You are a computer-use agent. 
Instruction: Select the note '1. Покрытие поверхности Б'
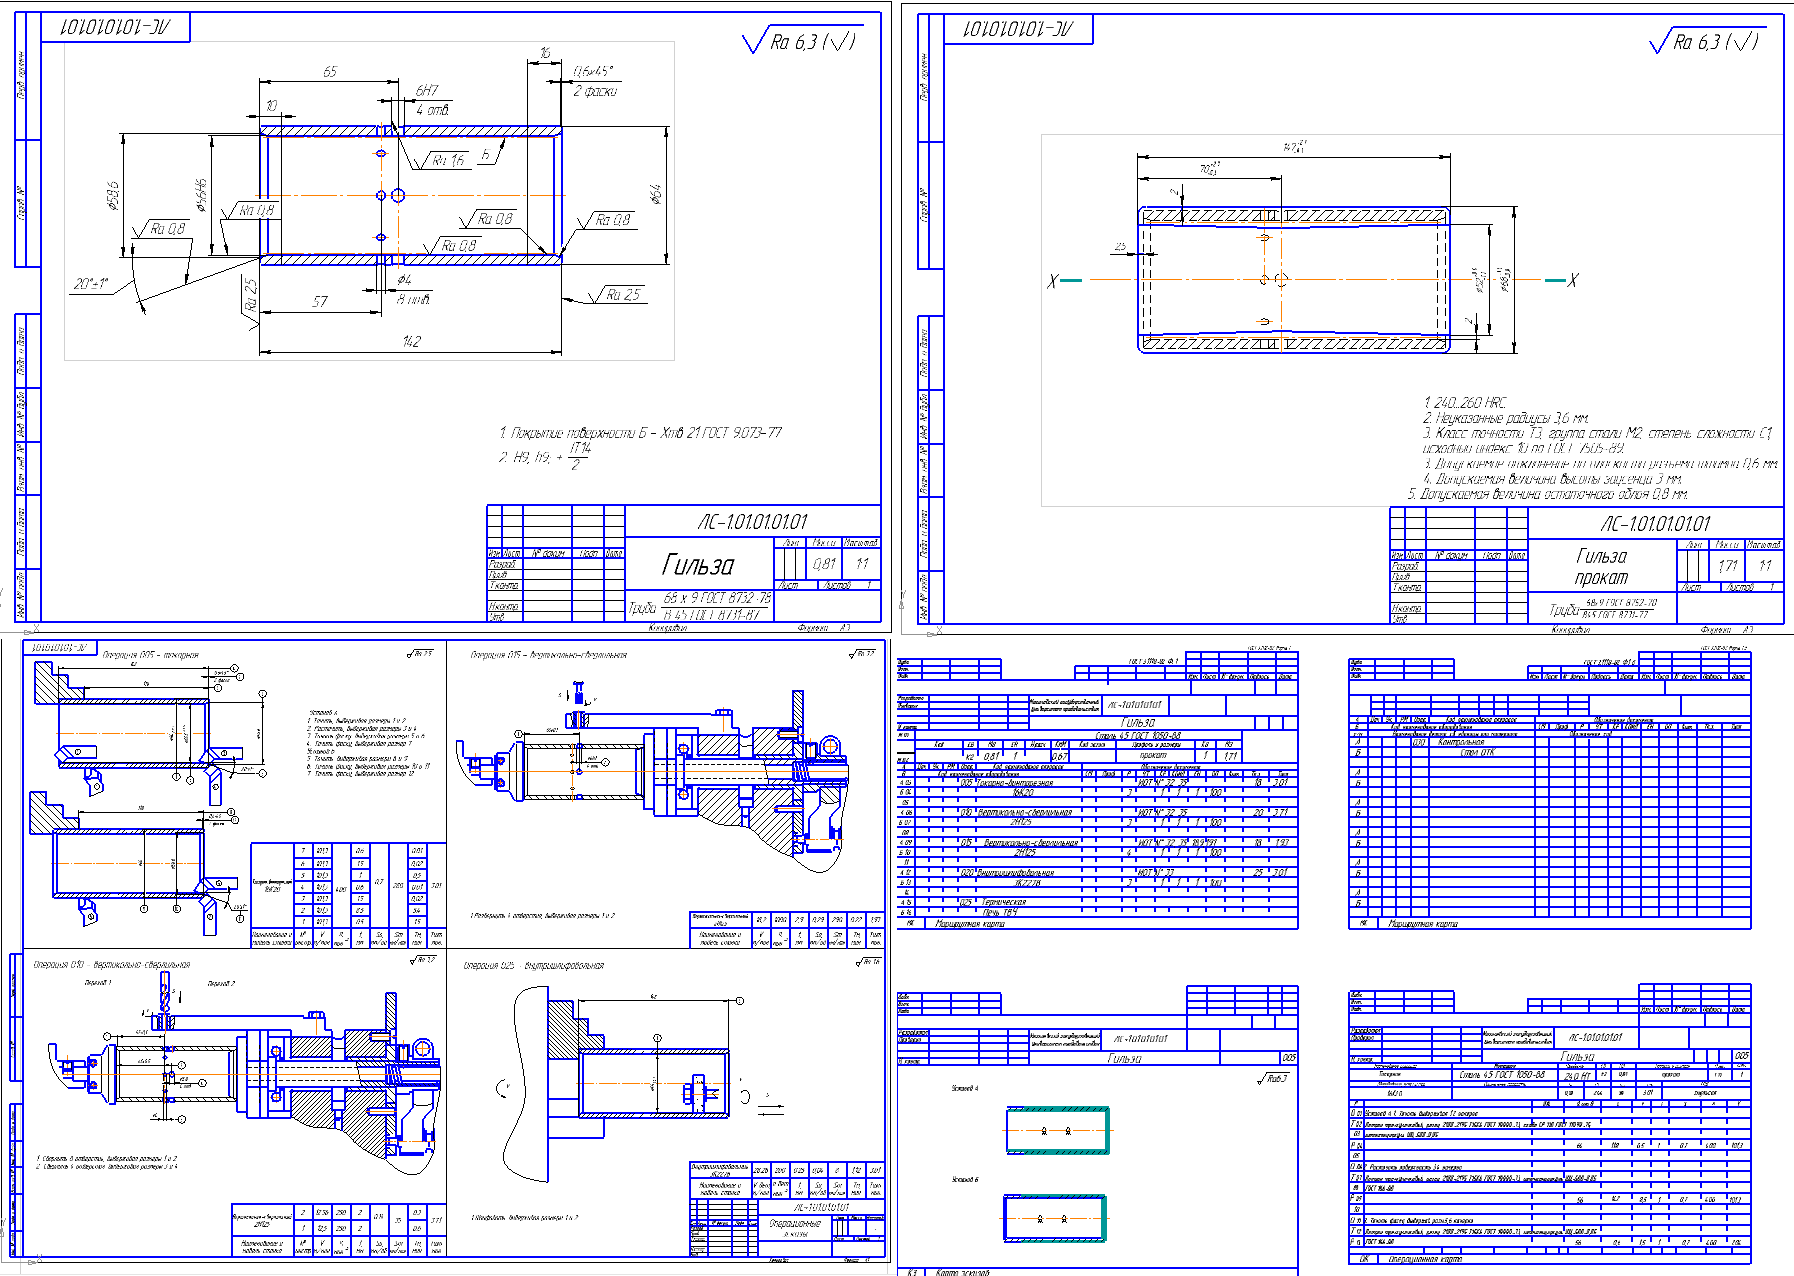click(640, 433)
